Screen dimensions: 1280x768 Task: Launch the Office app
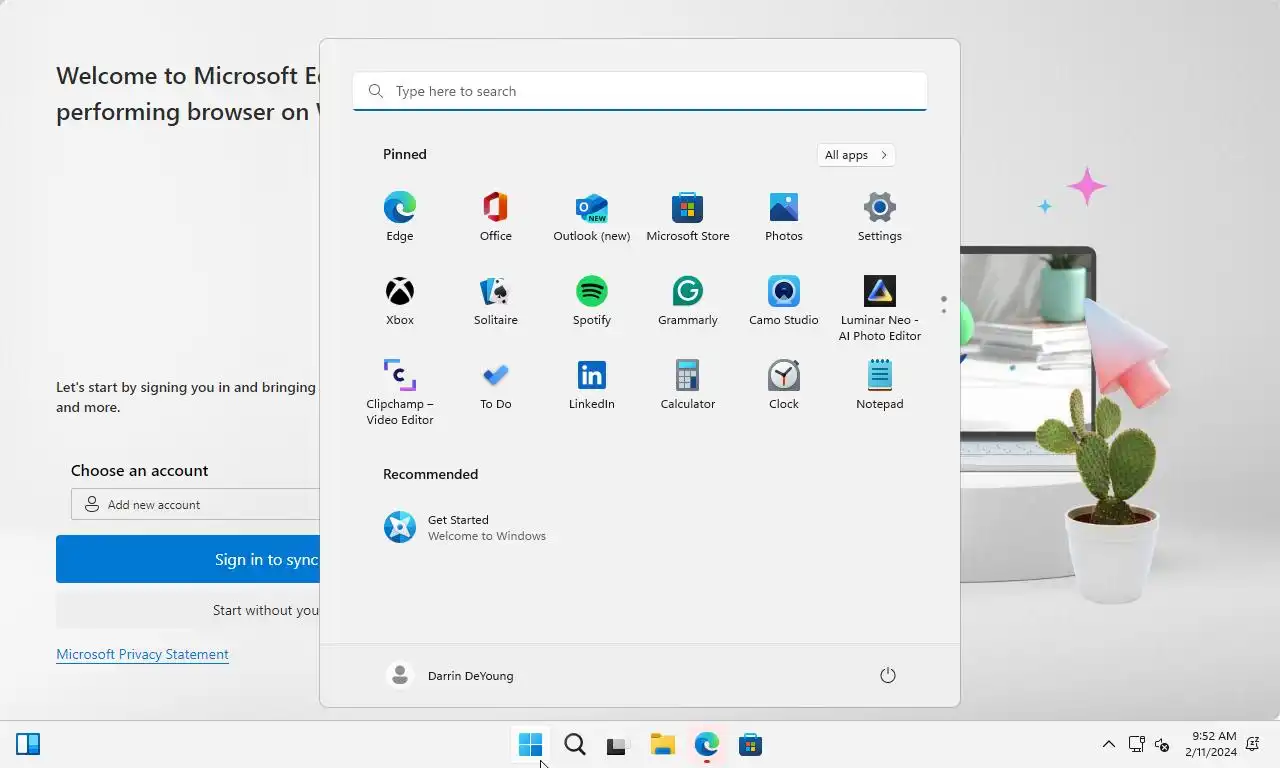click(496, 216)
